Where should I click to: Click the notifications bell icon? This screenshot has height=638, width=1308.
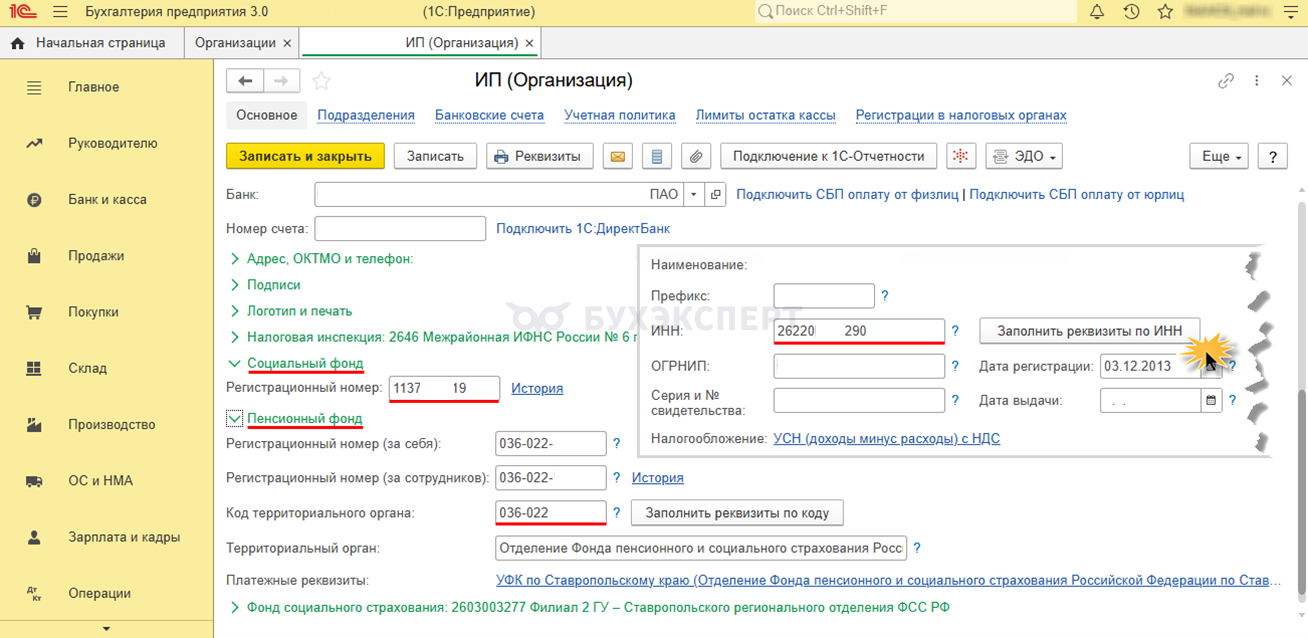point(1097,12)
